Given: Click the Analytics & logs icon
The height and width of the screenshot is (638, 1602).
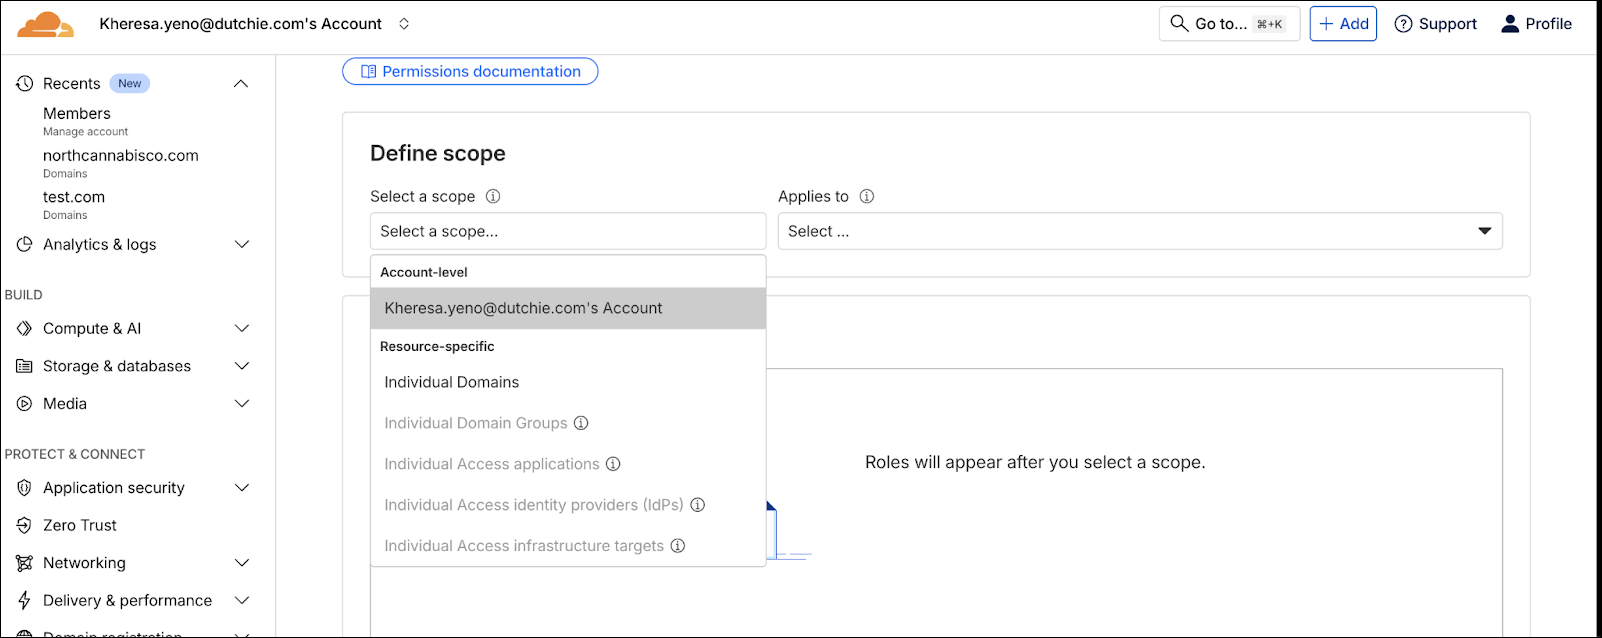Looking at the screenshot, I should coord(25,244).
